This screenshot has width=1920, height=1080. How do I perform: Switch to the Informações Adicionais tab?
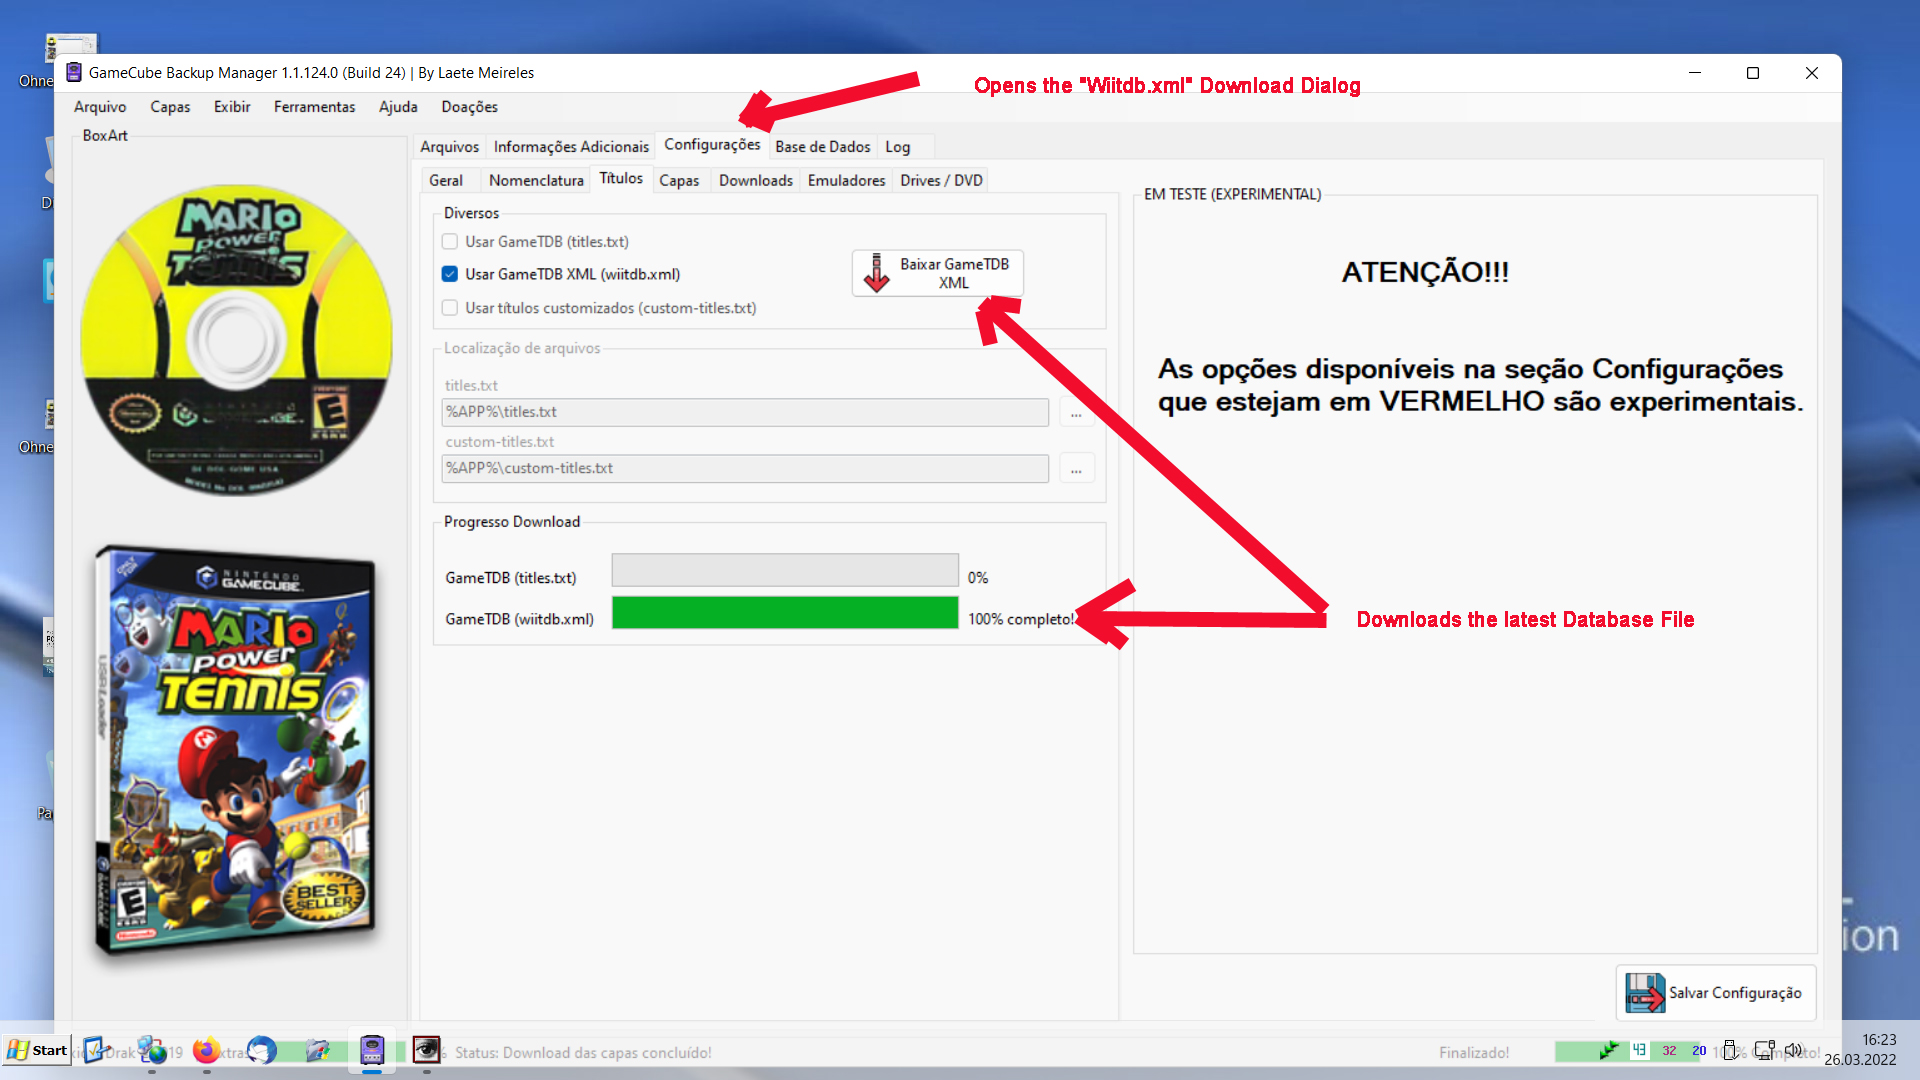571,147
